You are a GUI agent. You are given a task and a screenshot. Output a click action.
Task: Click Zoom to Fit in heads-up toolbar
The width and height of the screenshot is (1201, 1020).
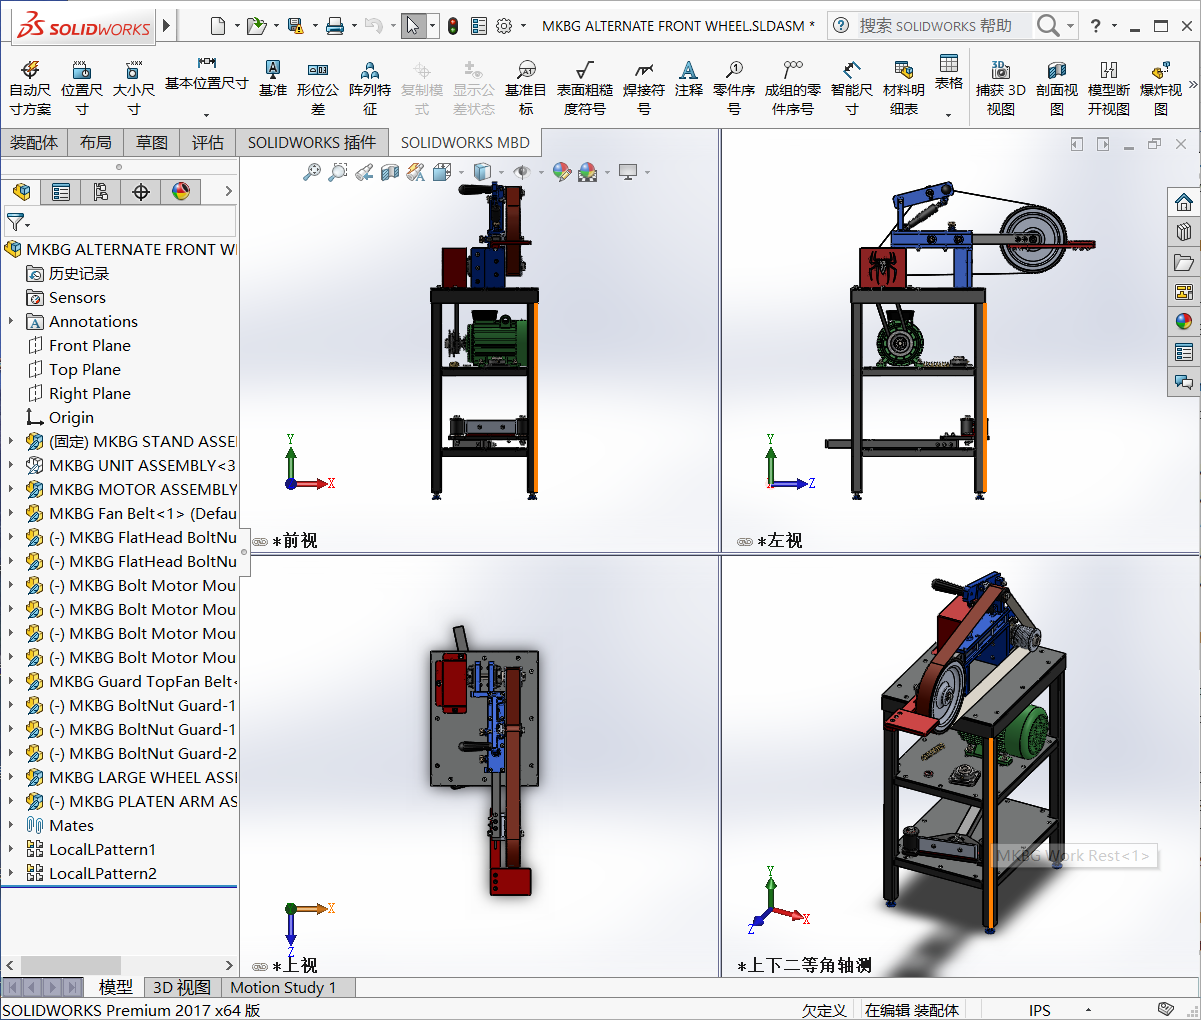coord(312,172)
